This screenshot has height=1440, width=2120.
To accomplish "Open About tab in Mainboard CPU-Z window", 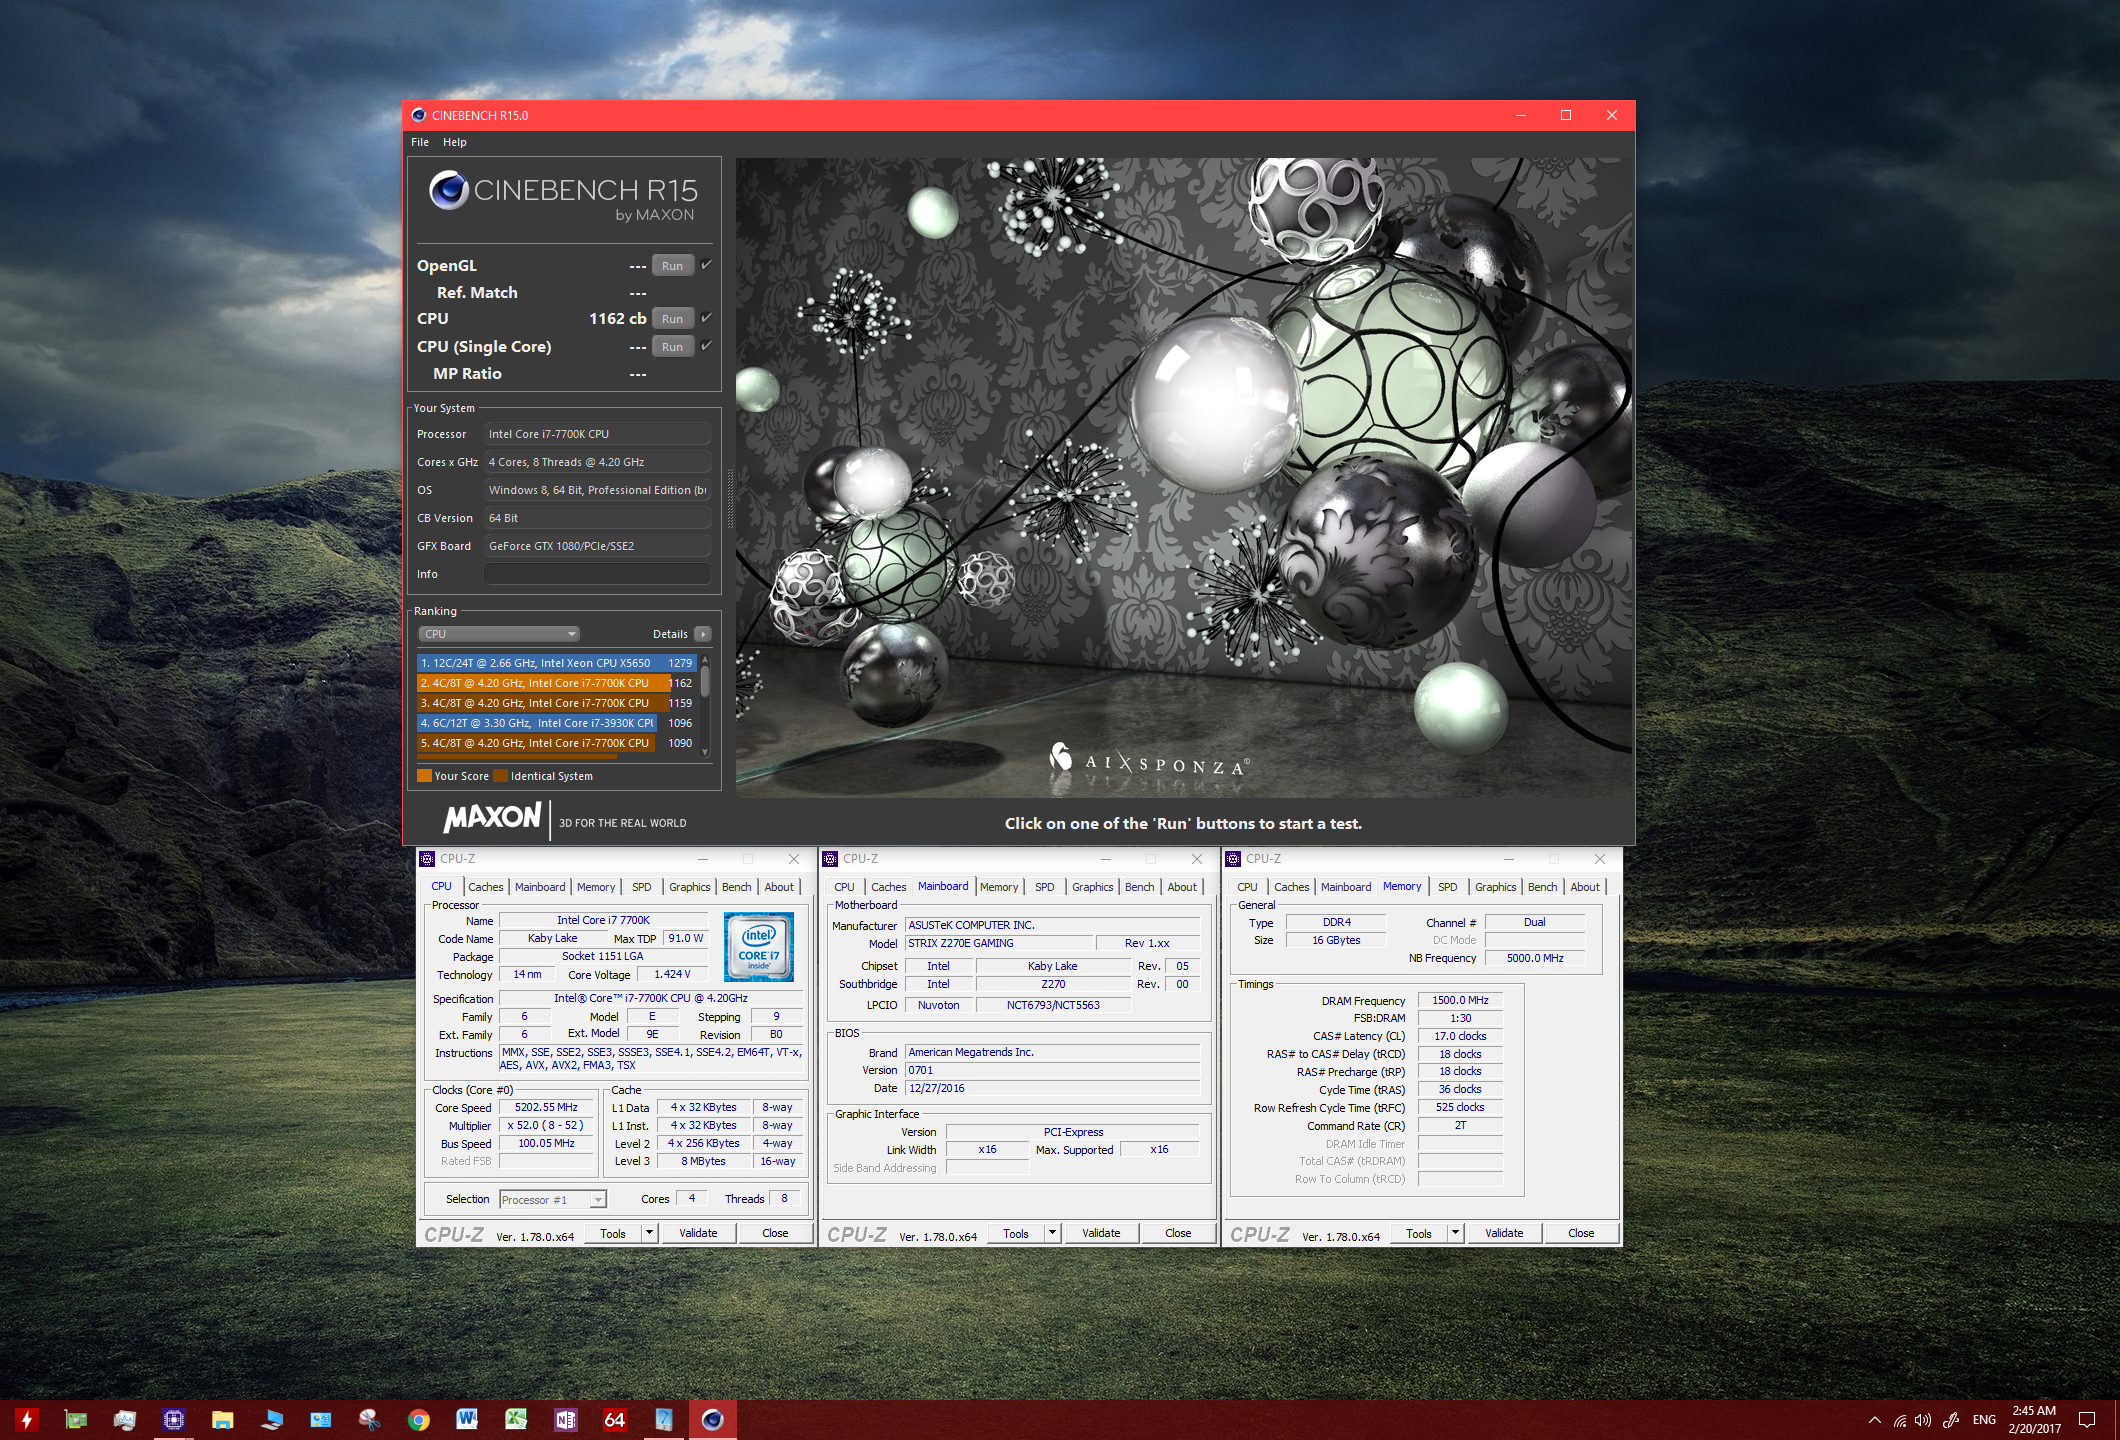I will point(1182,887).
